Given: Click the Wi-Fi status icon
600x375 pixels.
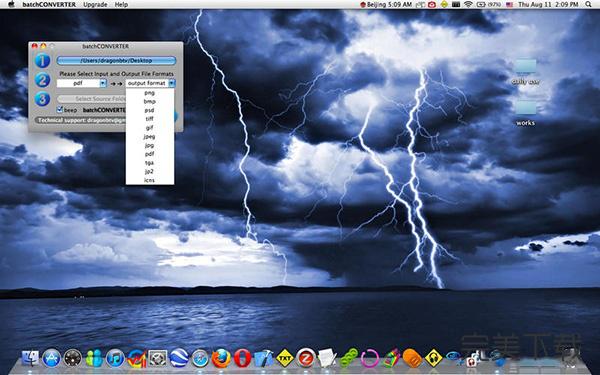Looking at the screenshot, I should click(x=468, y=5).
